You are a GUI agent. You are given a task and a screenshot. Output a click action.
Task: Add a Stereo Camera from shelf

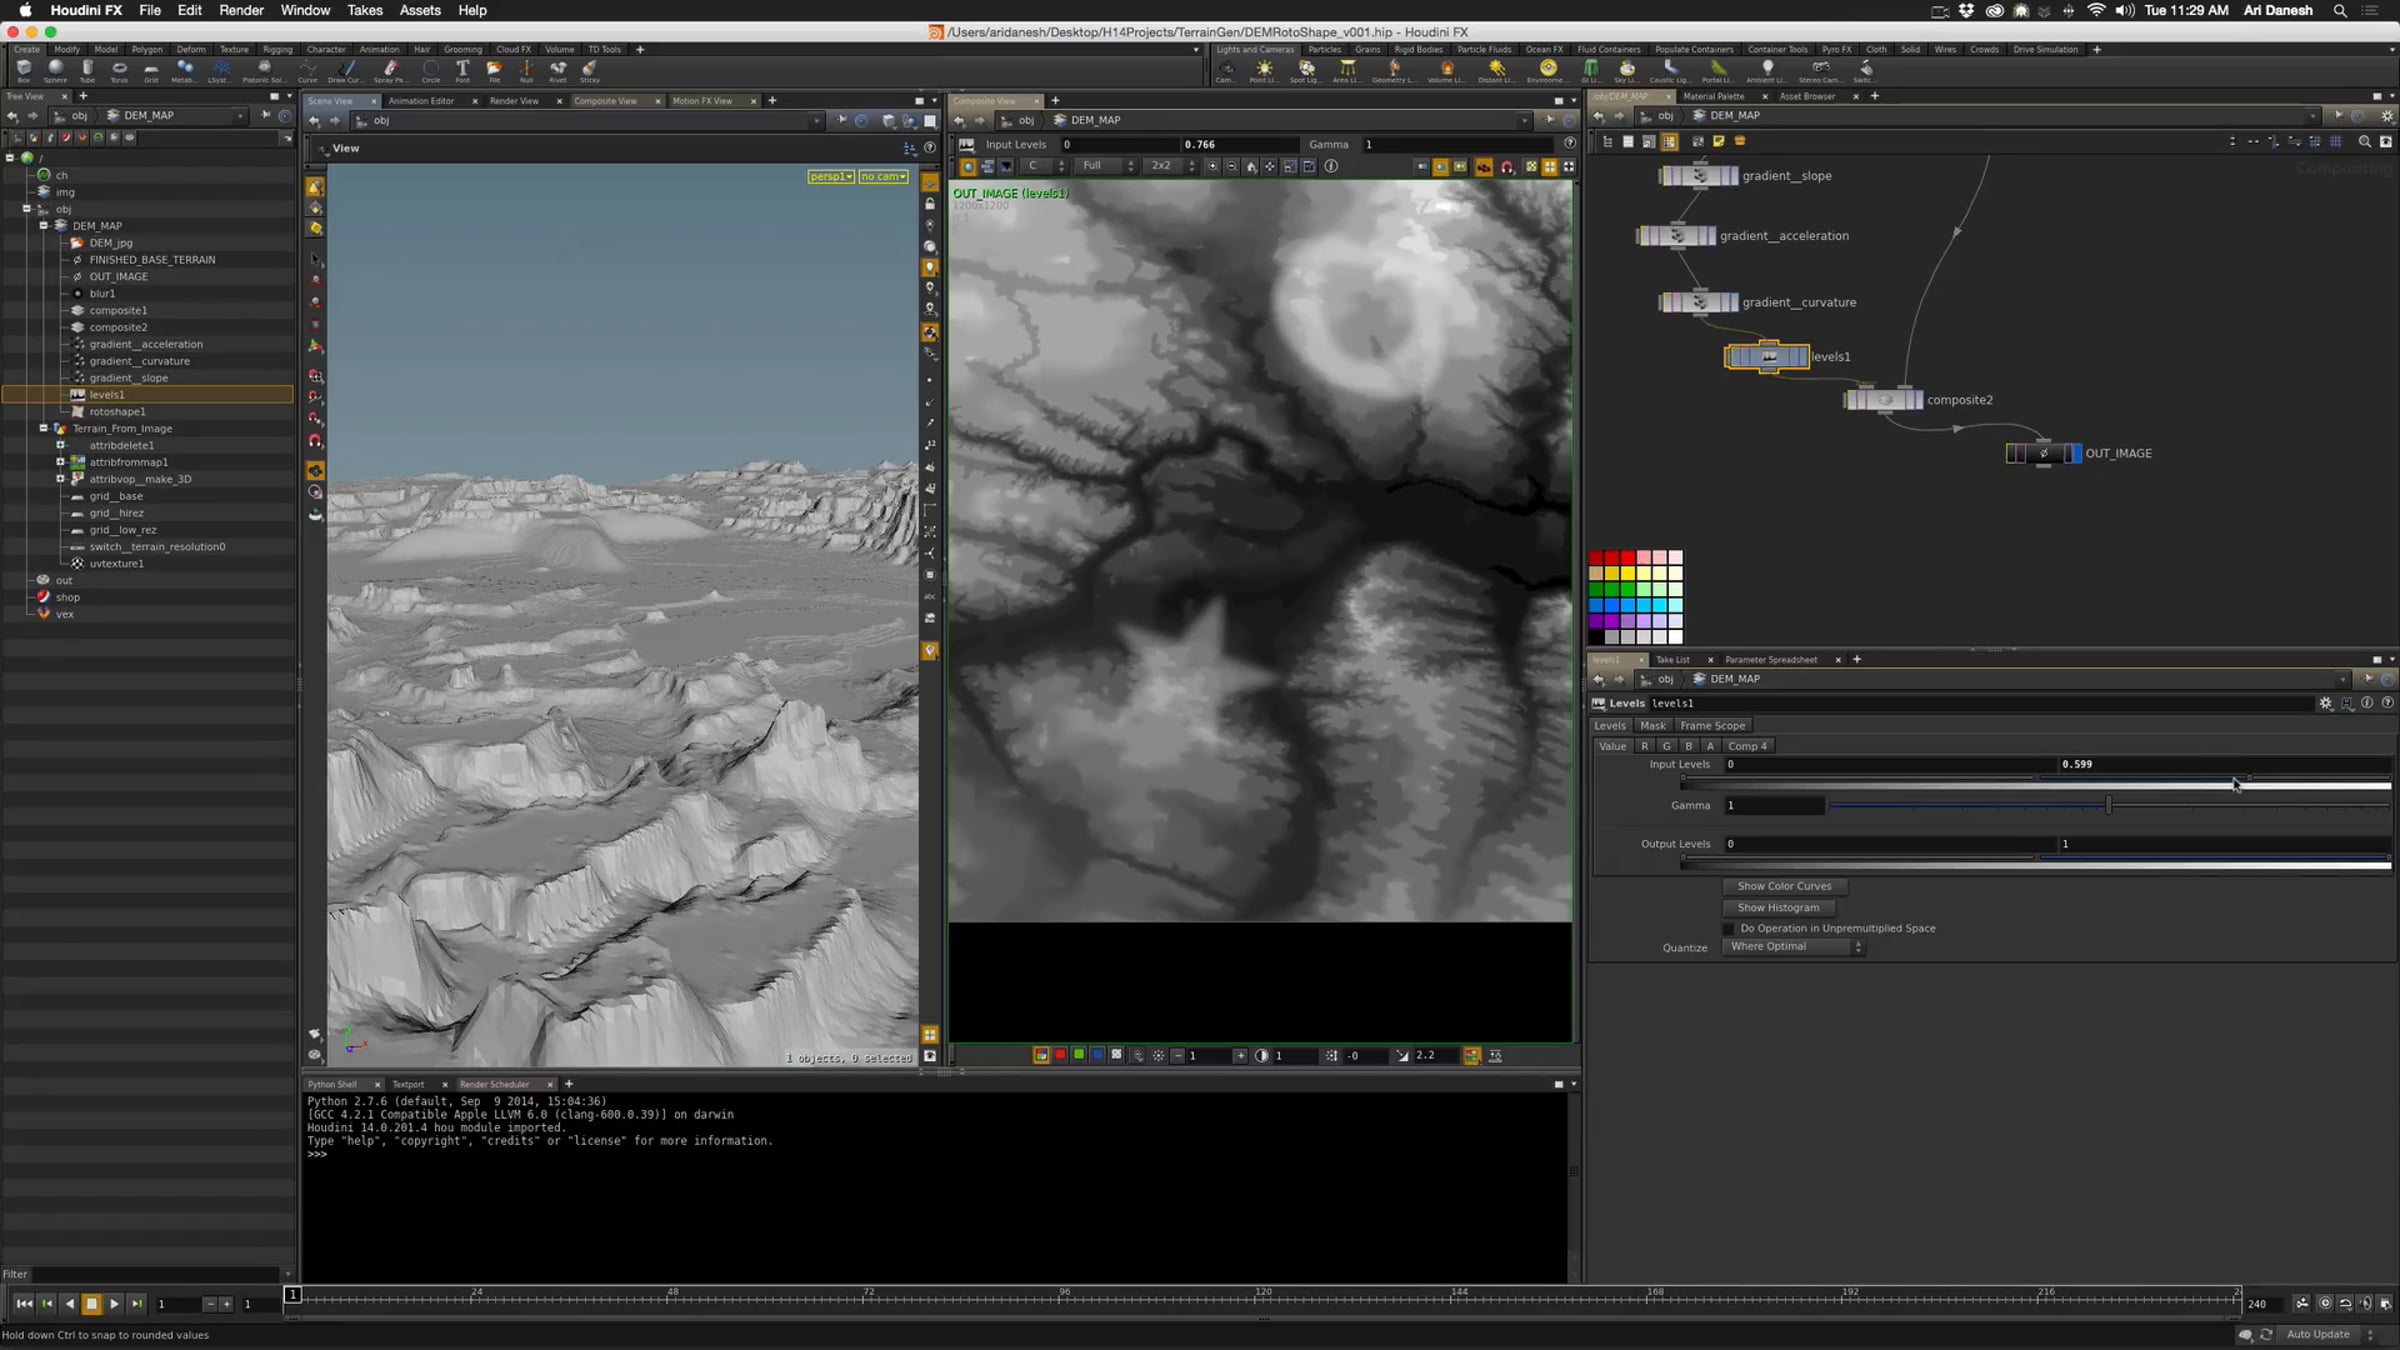(1820, 70)
